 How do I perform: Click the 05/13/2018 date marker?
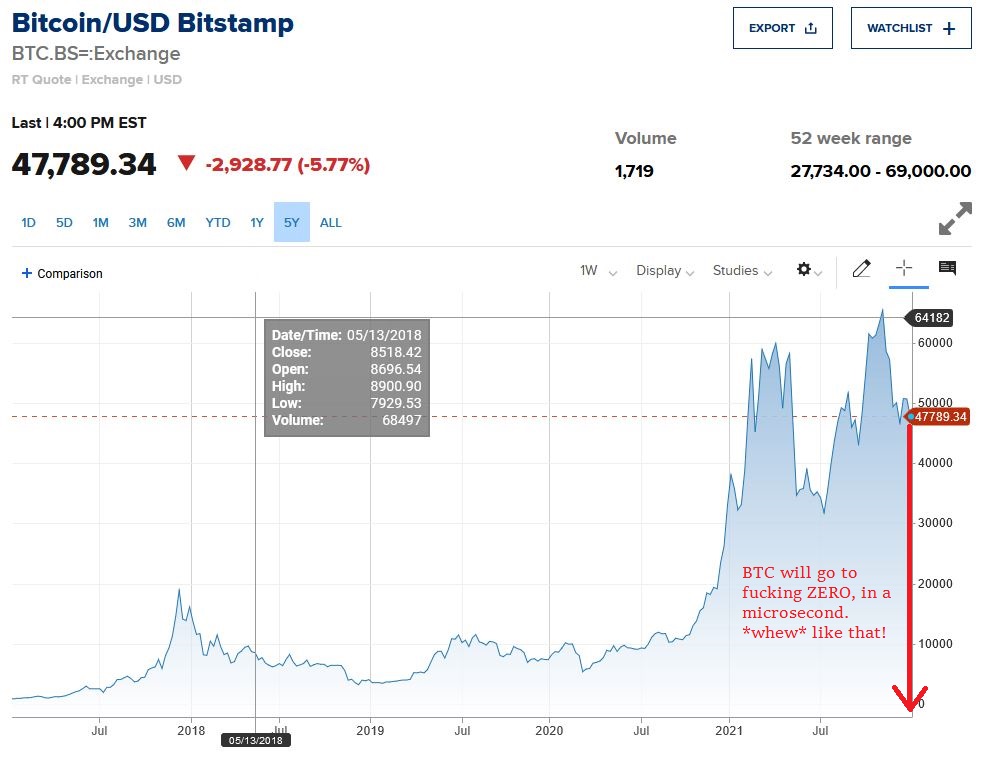[257, 740]
